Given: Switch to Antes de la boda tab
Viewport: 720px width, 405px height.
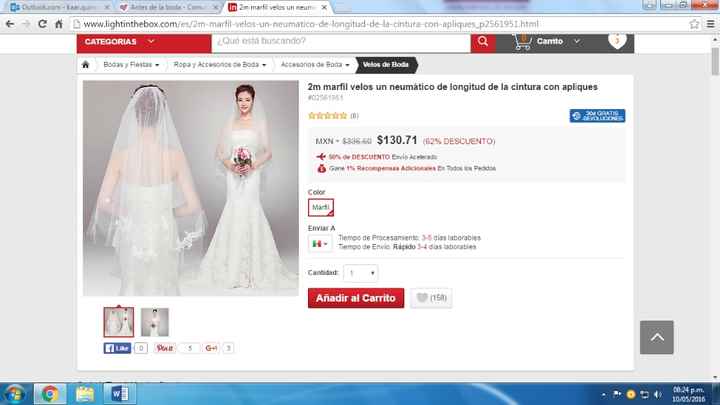Looking at the screenshot, I should (168, 7).
